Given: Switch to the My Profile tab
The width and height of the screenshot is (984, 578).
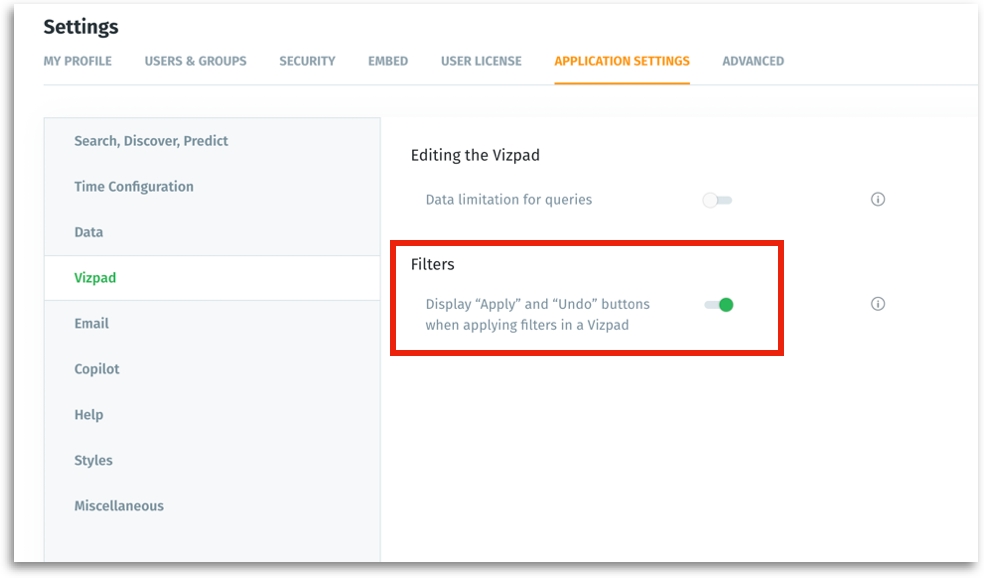Looking at the screenshot, I should [x=78, y=61].
